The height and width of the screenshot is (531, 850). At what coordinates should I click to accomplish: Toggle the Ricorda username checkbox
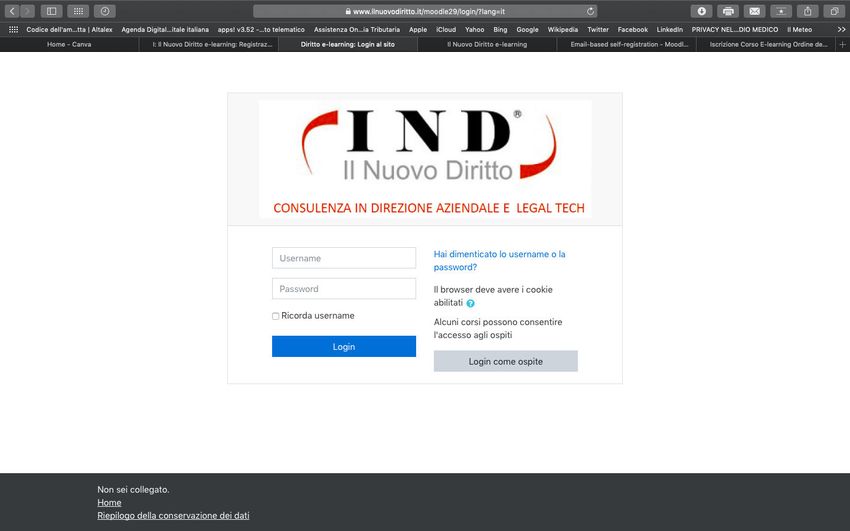(x=275, y=316)
